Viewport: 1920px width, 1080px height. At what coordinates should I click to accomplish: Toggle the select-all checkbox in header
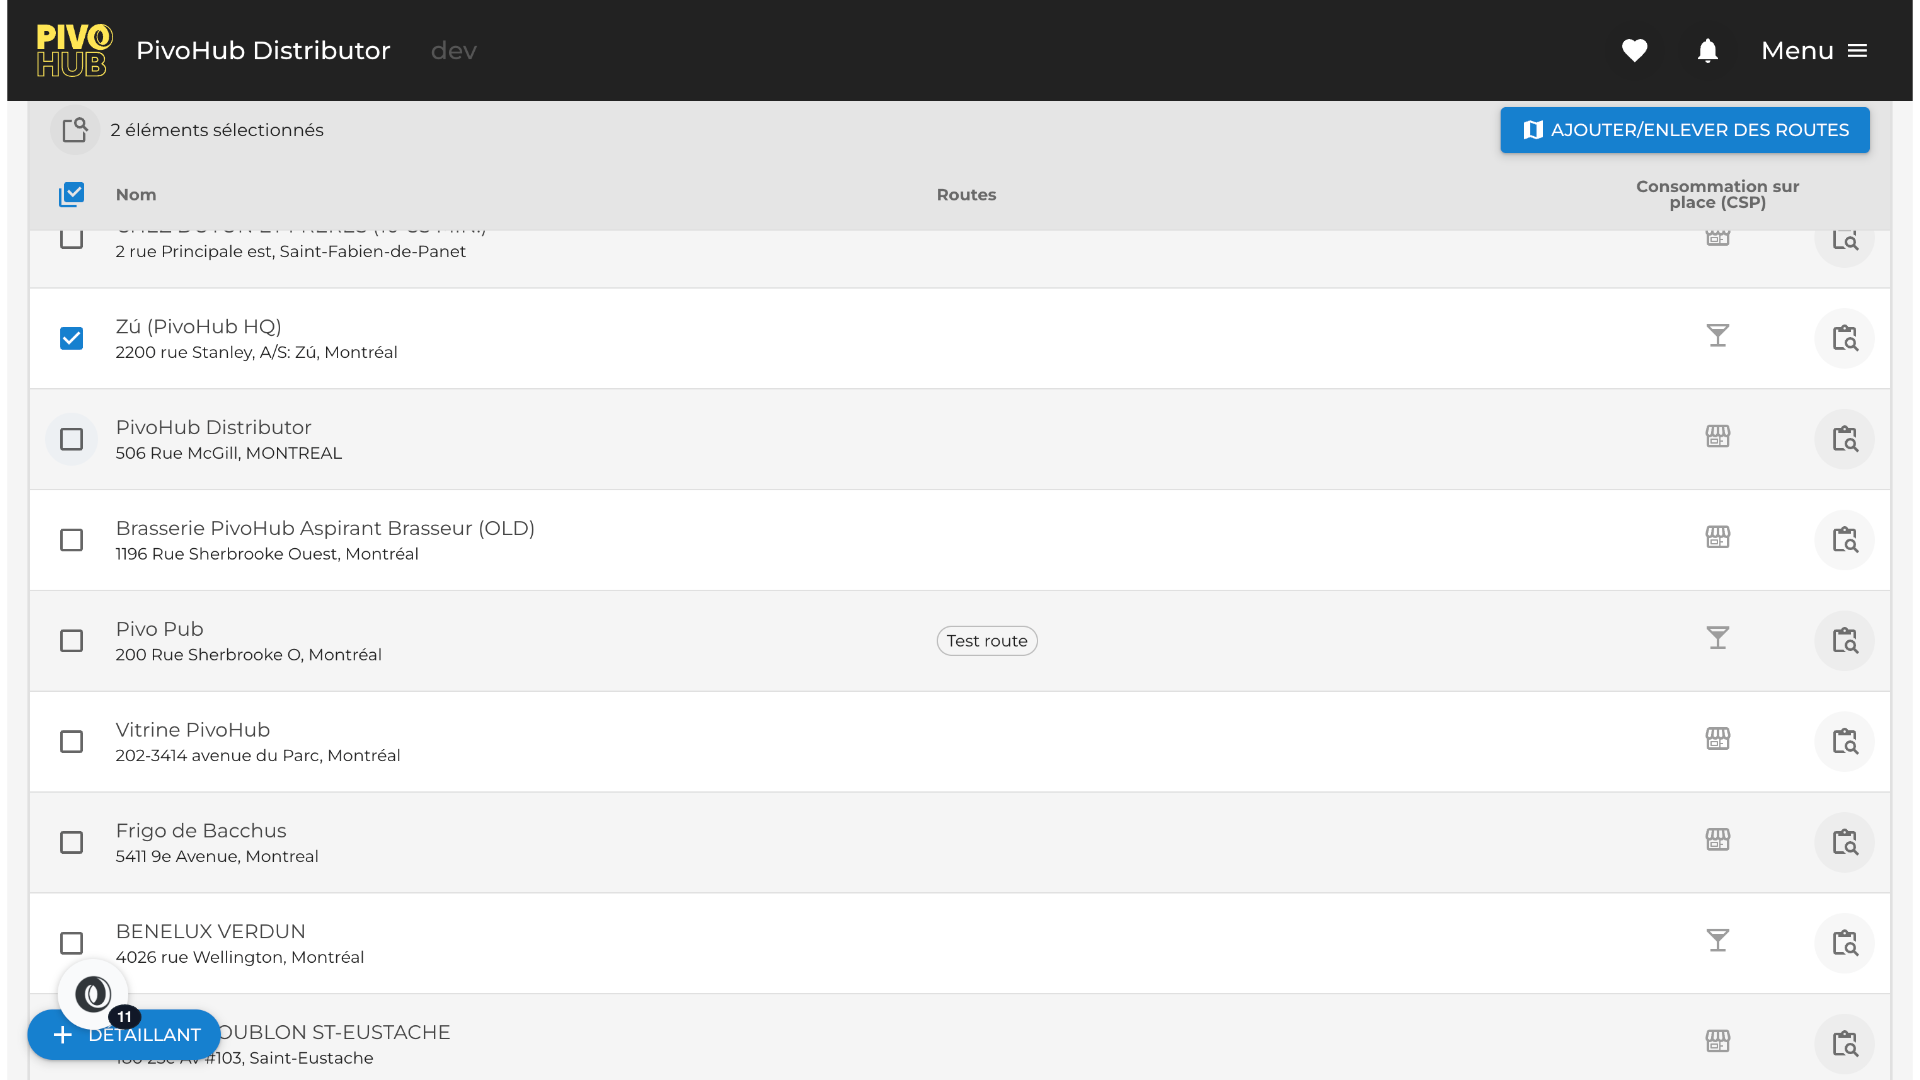point(71,194)
